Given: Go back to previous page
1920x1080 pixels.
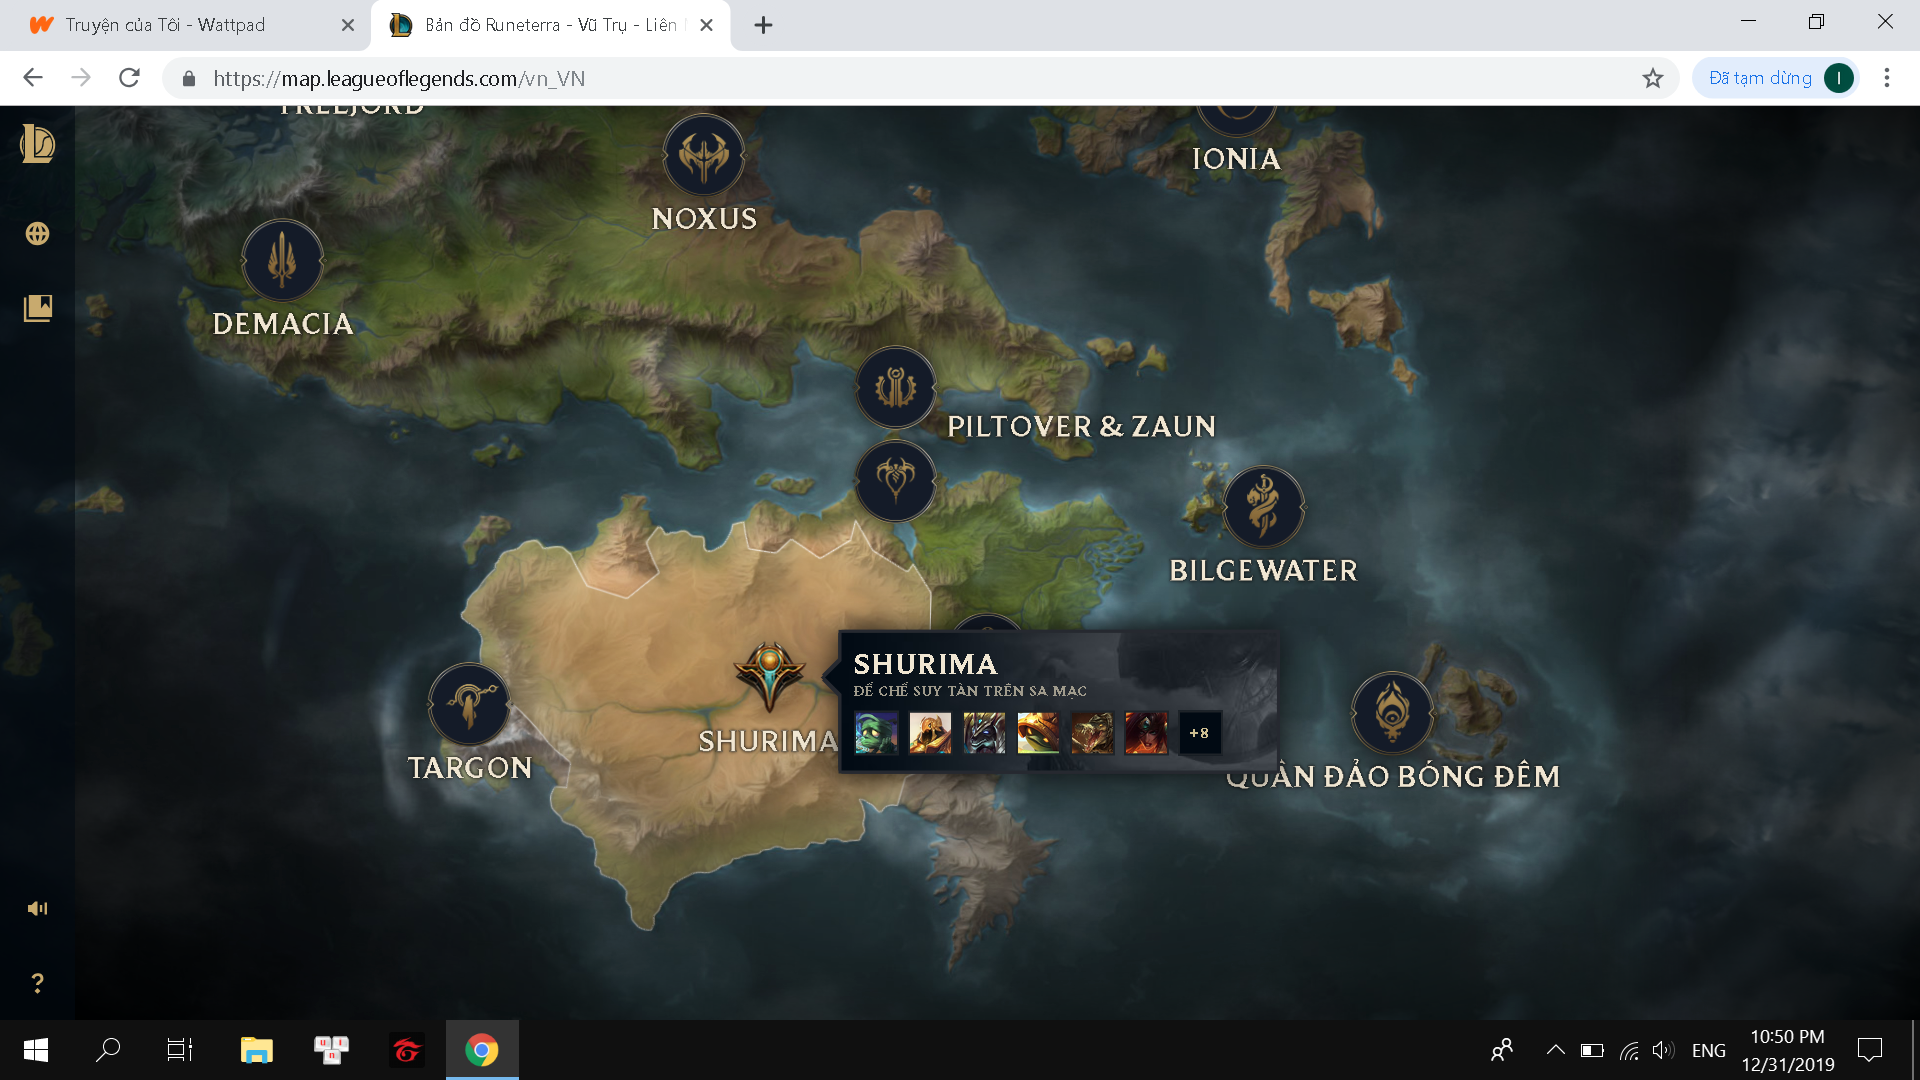Looking at the screenshot, I should 33,78.
